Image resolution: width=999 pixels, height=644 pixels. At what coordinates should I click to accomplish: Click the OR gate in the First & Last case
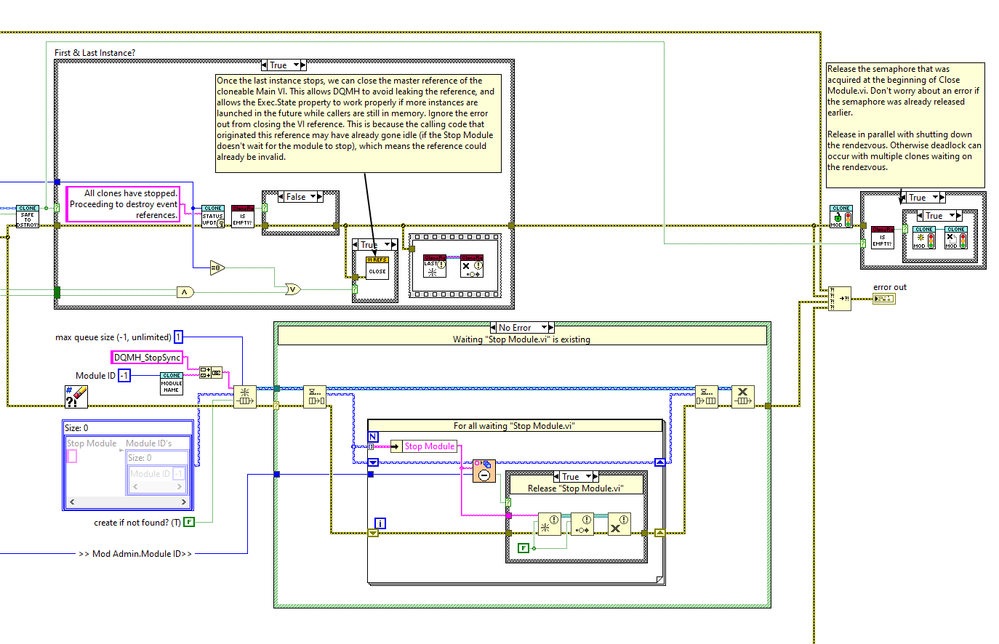point(292,289)
